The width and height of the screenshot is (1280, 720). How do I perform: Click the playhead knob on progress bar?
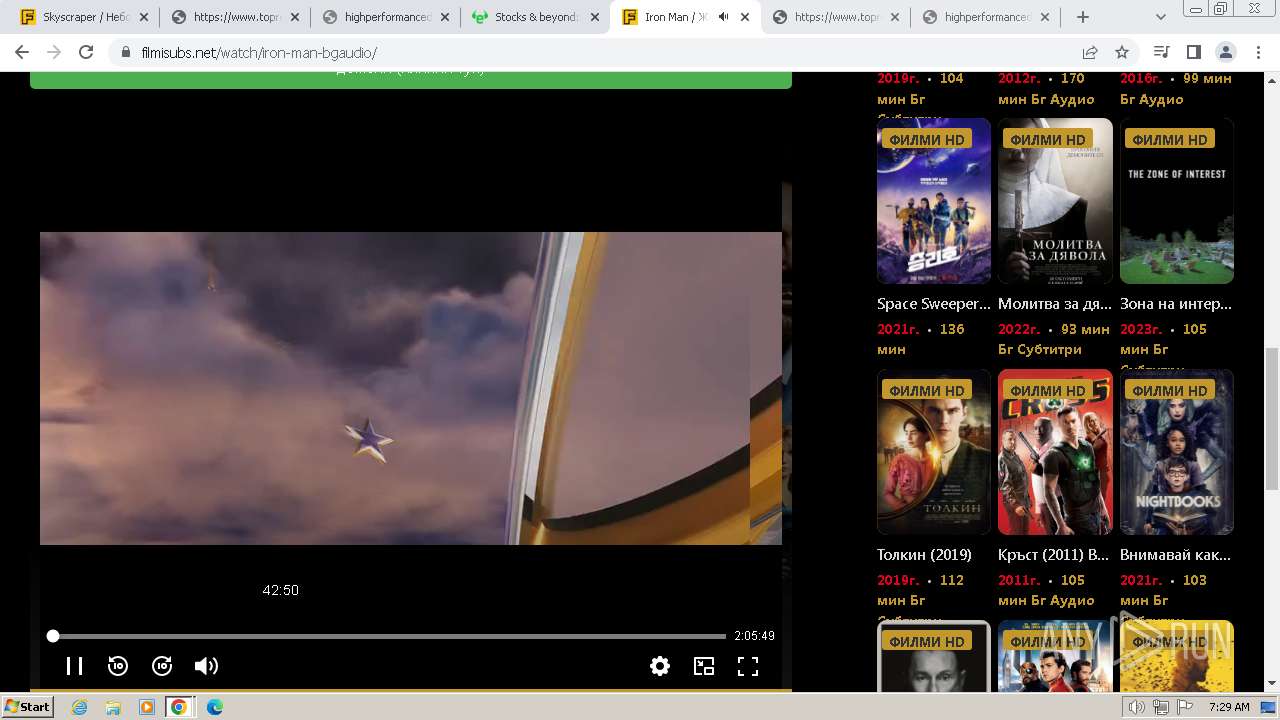(53, 636)
